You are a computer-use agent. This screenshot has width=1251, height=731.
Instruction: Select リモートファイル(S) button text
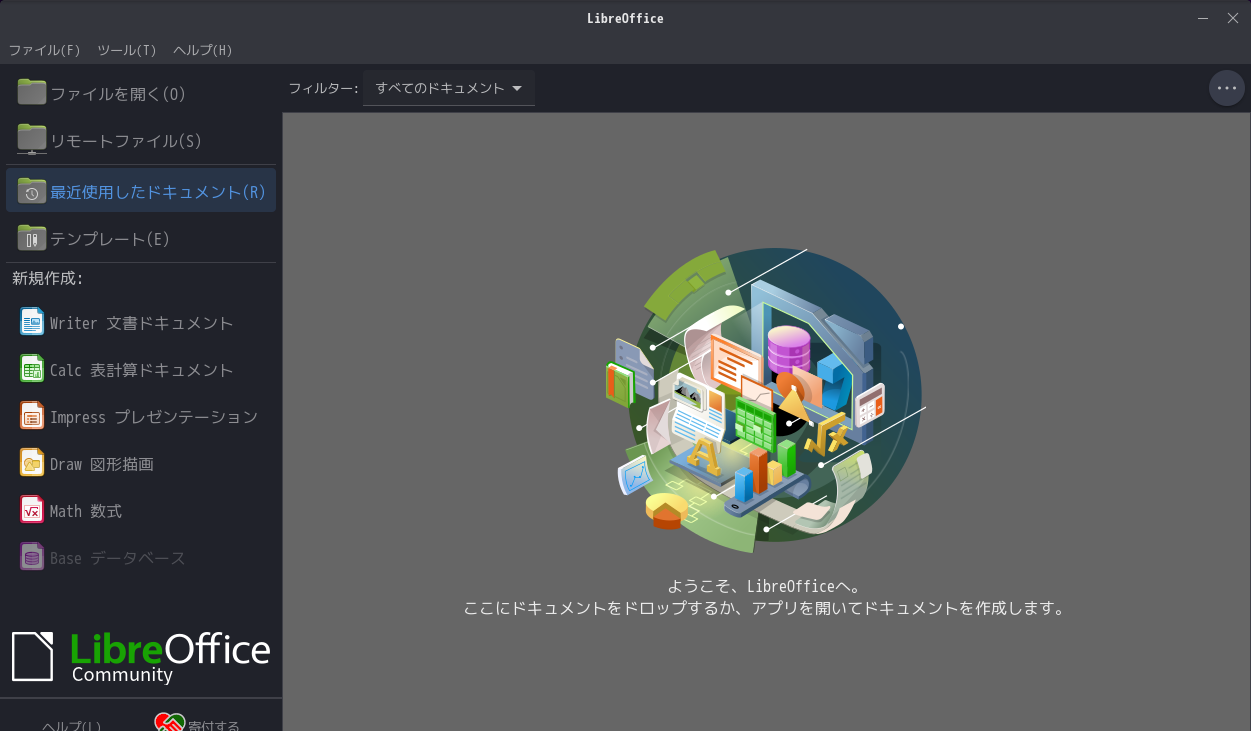click(126, 141)
